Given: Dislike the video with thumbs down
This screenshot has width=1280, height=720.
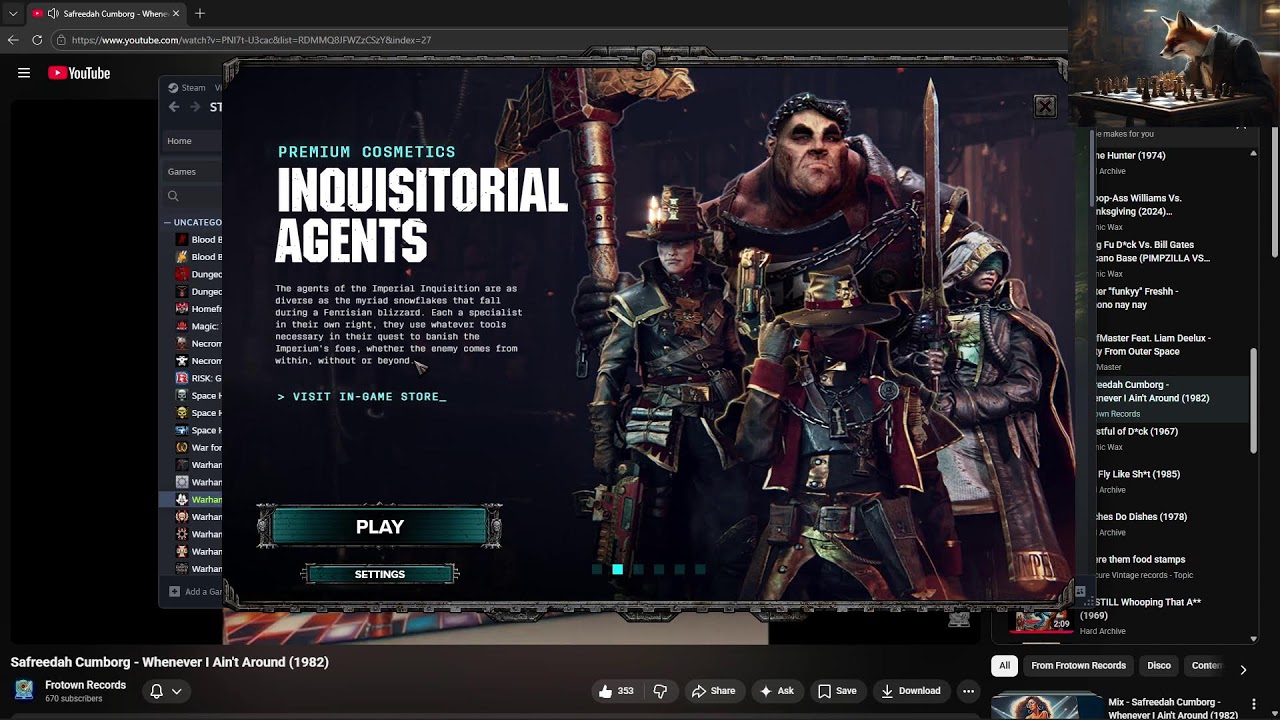Looking at the screenshot, I should [660, 691].
